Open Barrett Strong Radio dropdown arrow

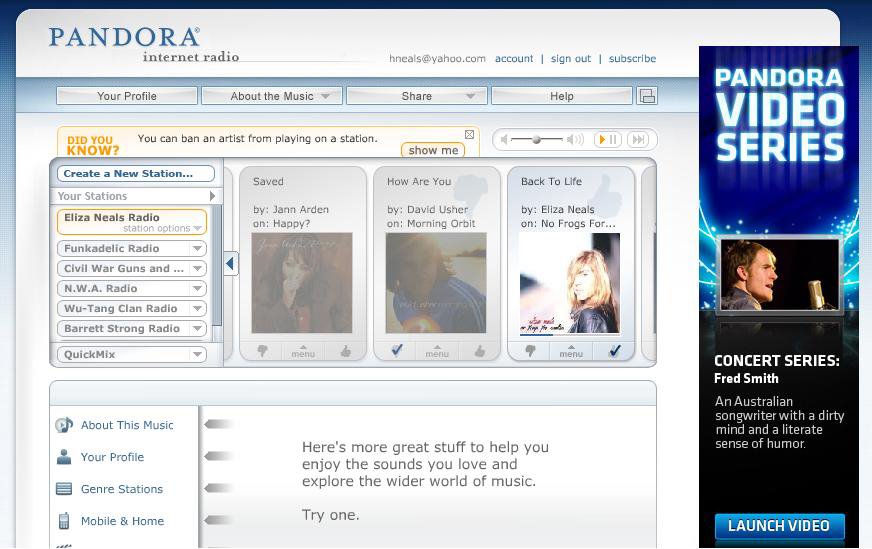tap(197, 329)
